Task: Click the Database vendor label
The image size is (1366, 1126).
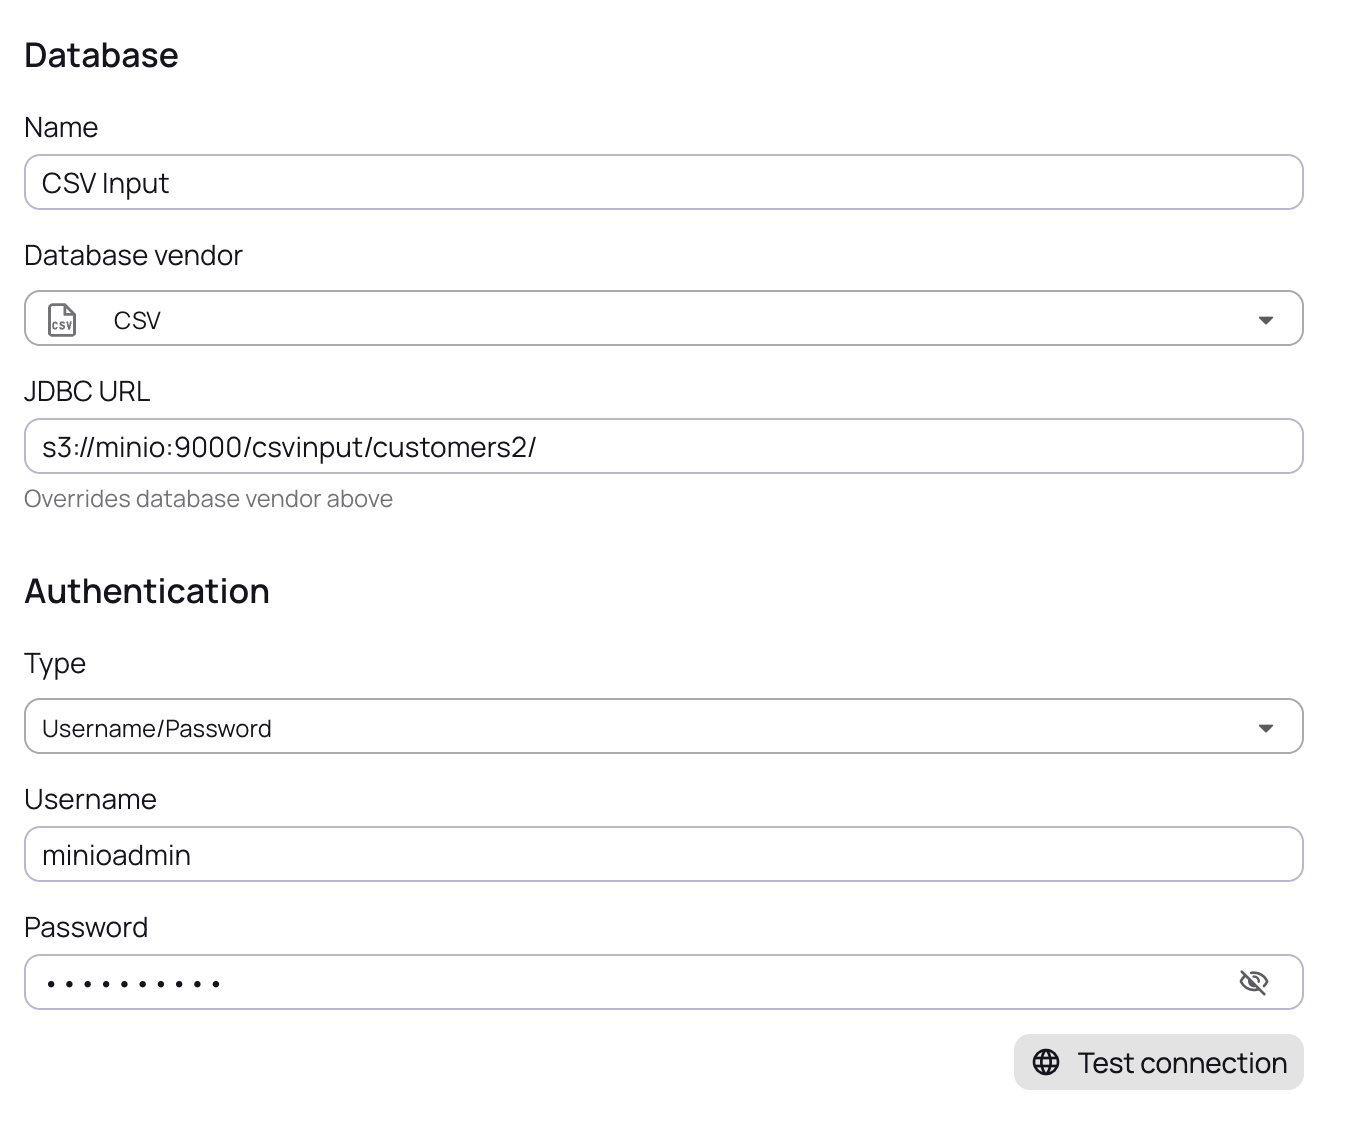Action: (133, 256)
